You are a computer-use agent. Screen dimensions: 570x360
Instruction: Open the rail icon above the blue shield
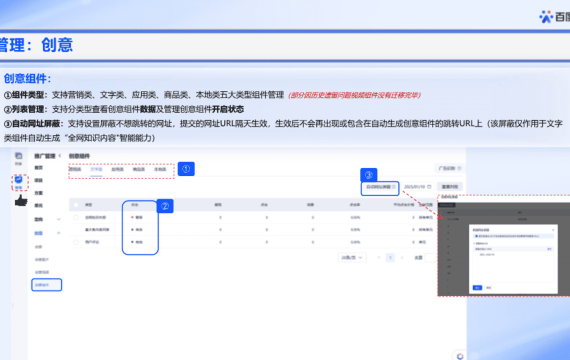click(19, 156)
